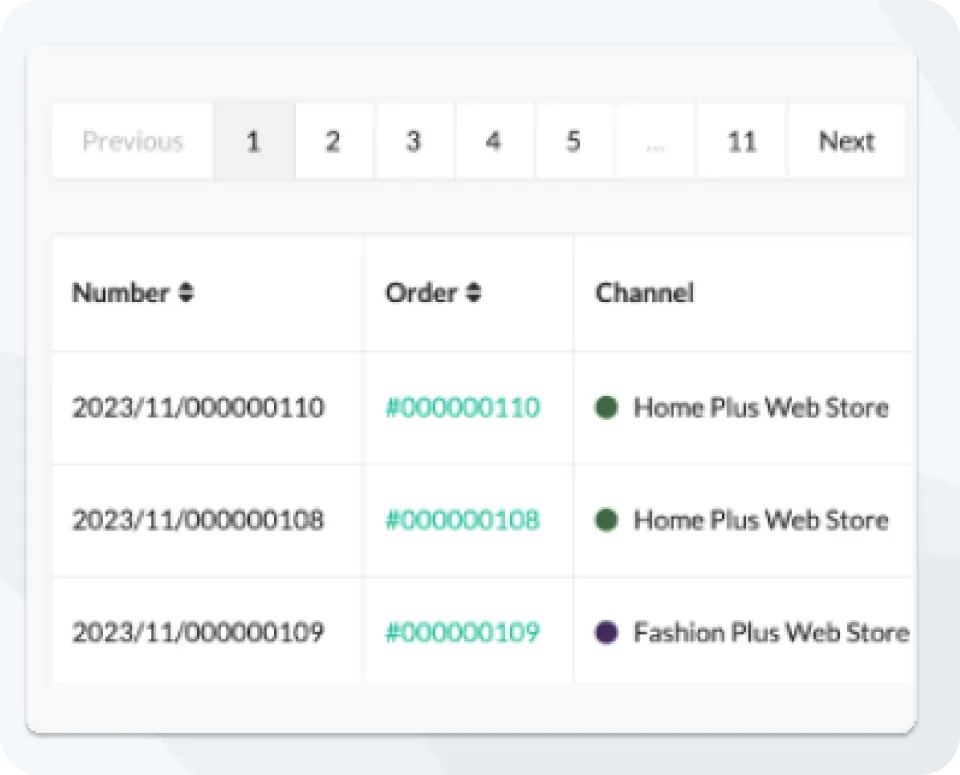
Task: Select invoice number 2023/11/000000110
Action: (x=198, y=408)
